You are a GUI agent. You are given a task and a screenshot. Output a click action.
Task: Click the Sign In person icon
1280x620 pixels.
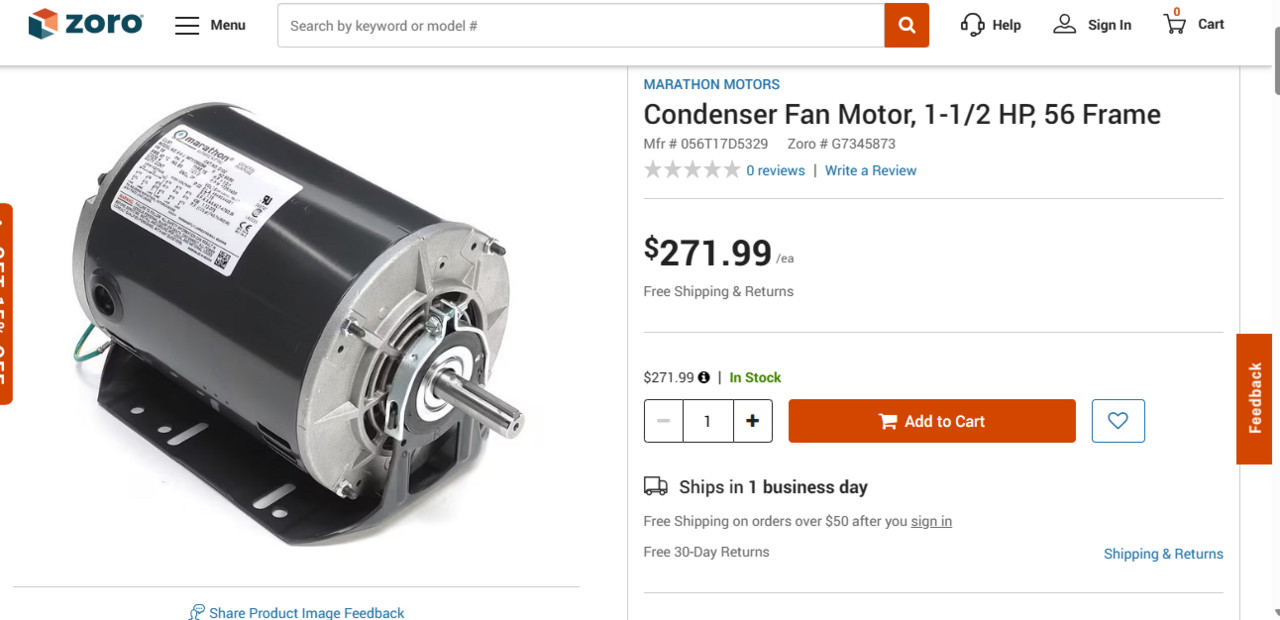pos(1064,24)
